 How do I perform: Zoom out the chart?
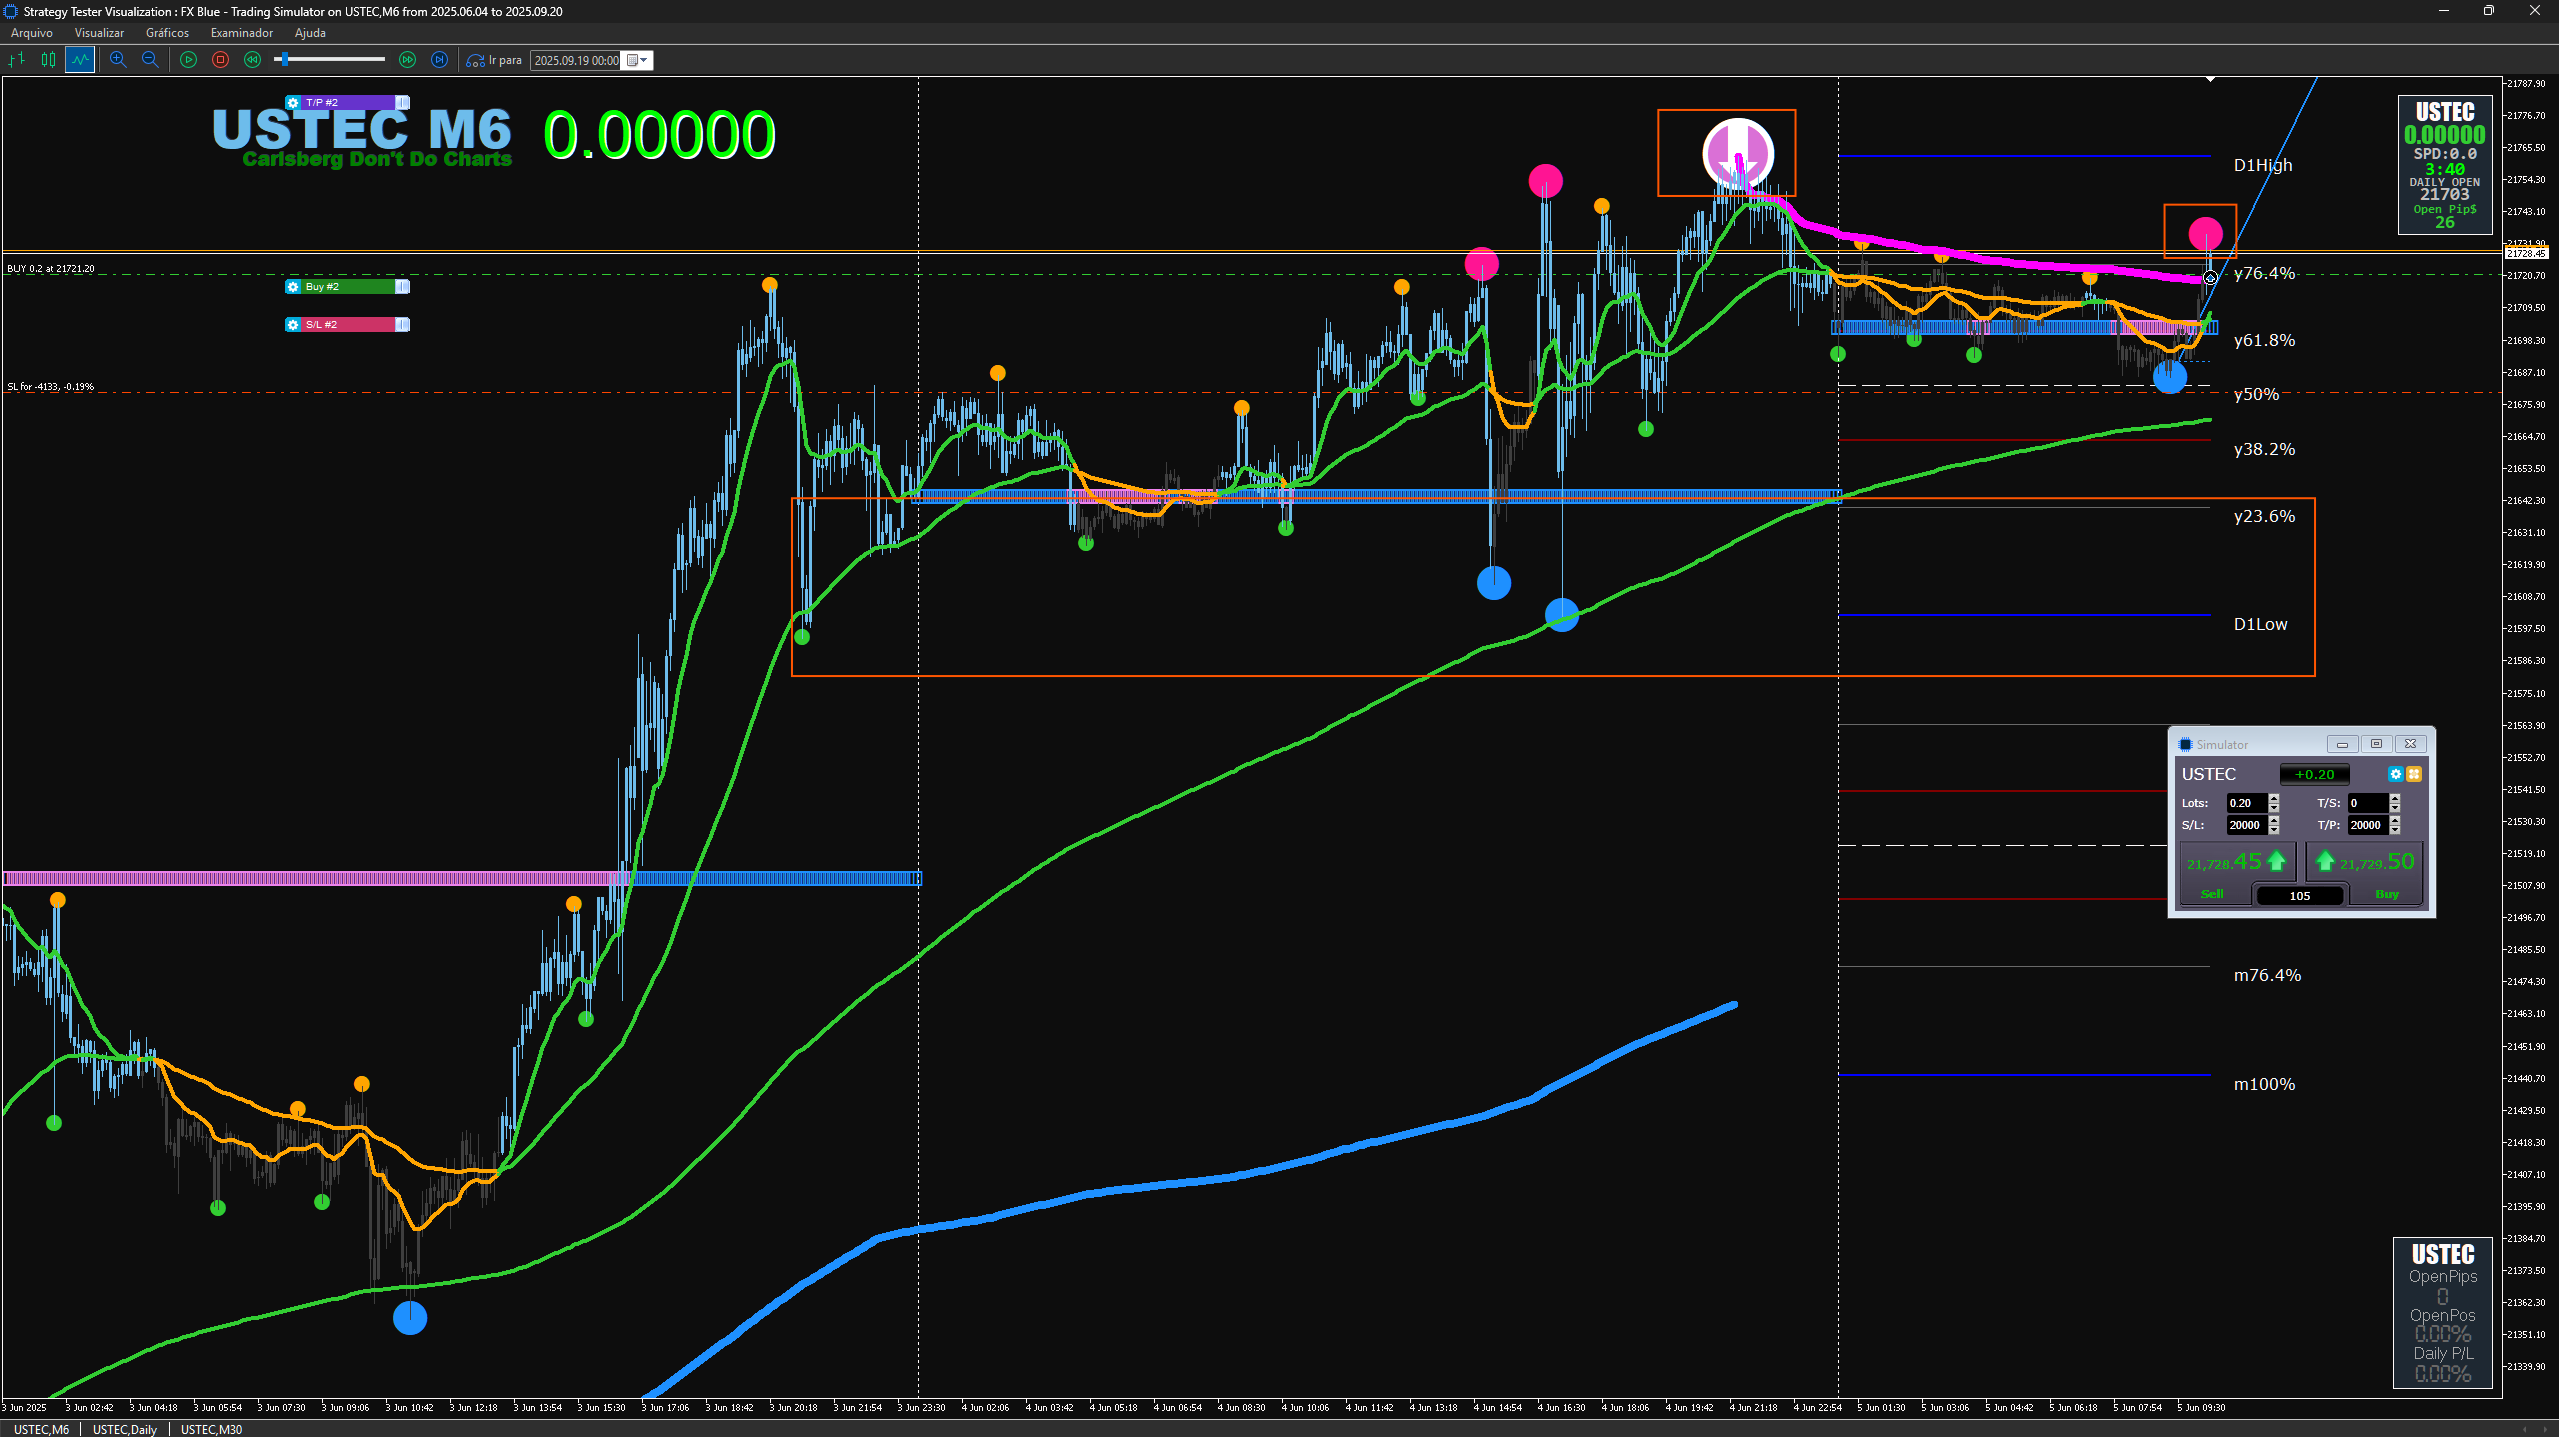pos(150,60)
